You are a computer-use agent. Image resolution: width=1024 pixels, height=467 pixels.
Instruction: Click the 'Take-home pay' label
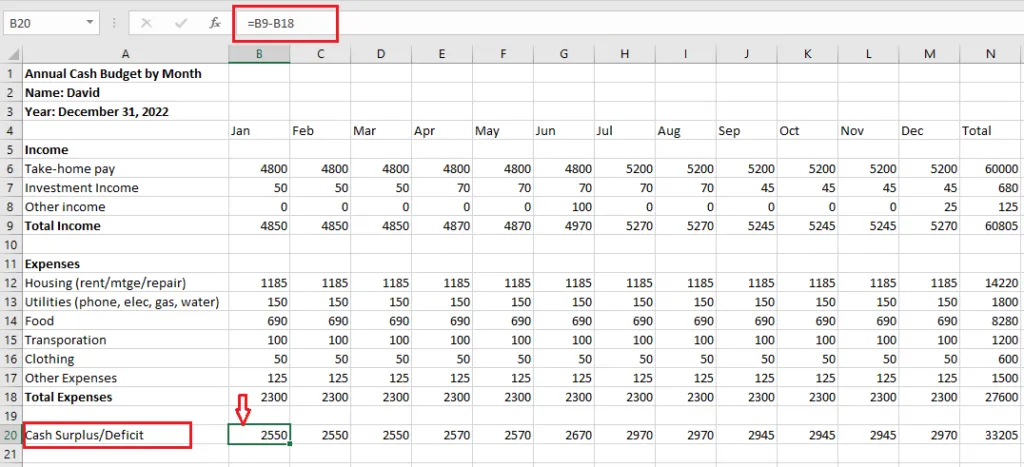point(70,169)
